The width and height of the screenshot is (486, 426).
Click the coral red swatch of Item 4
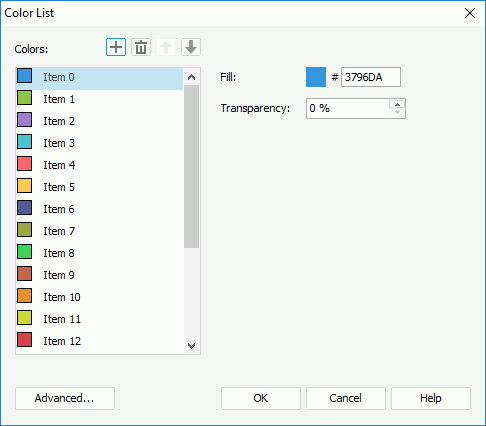(25, 164)
